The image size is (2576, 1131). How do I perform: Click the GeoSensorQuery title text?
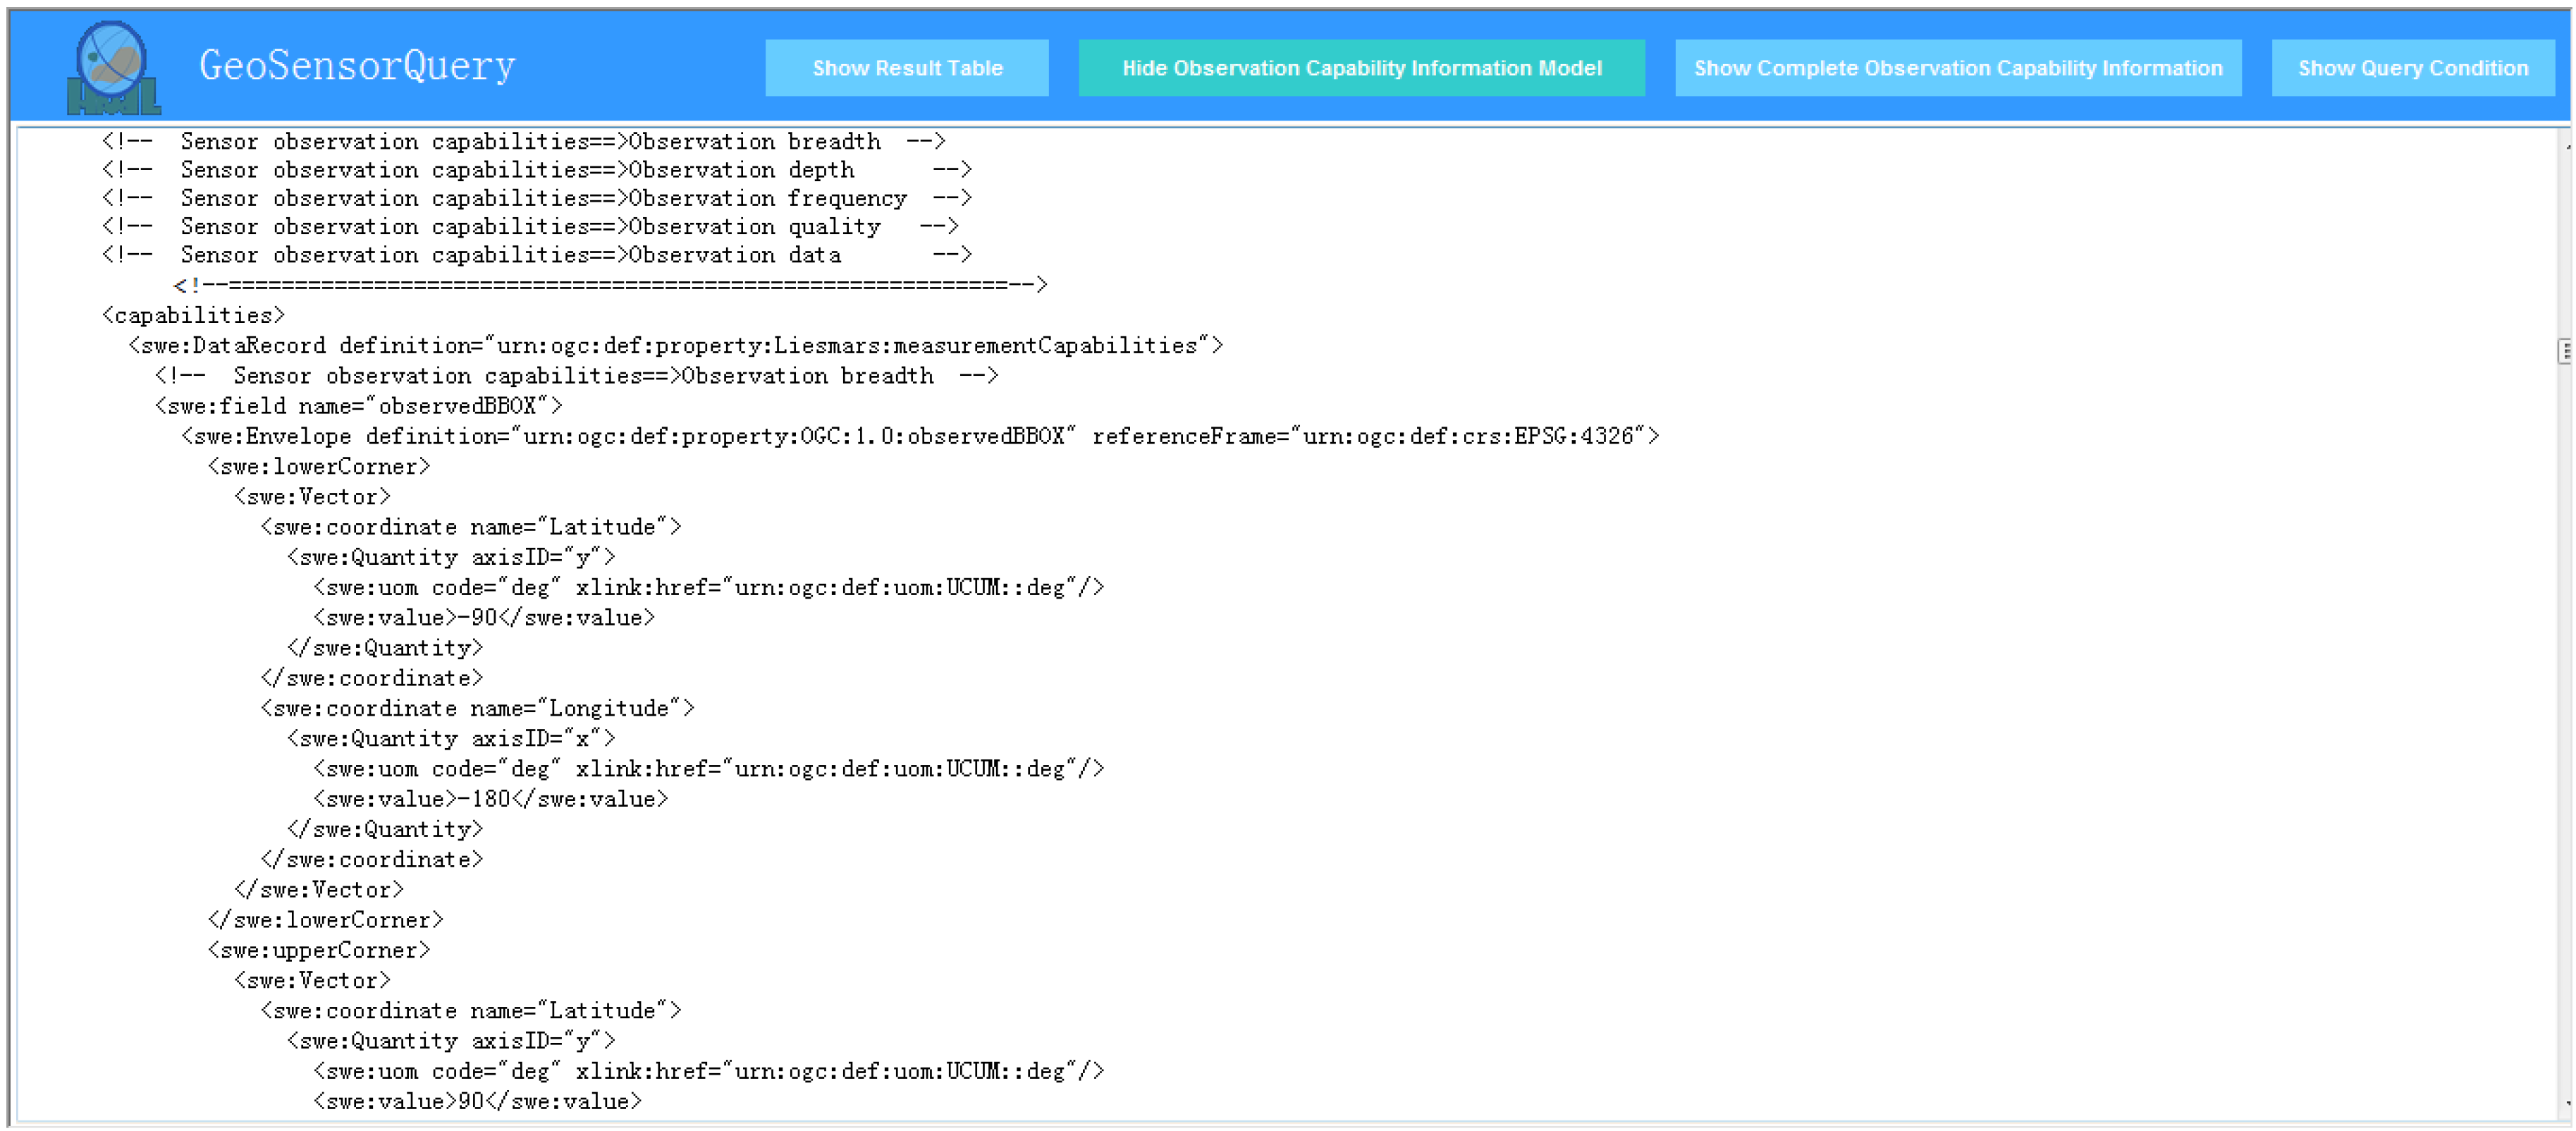tap(356, 66)
